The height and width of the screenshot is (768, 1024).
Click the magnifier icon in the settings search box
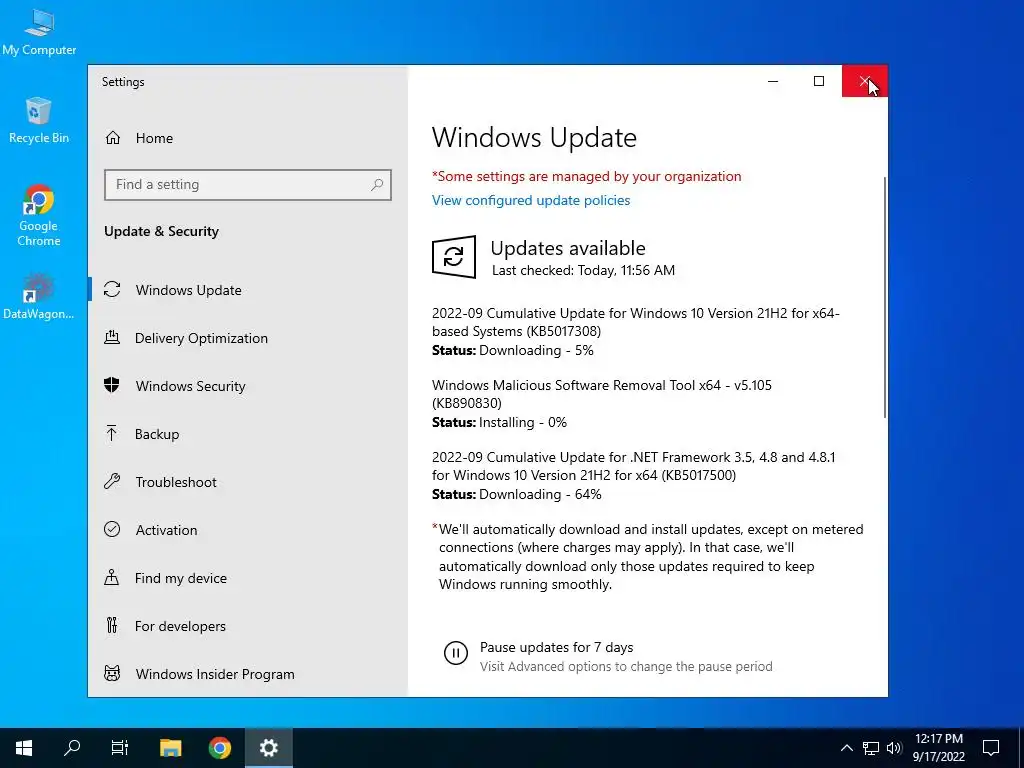pos(377,185)
